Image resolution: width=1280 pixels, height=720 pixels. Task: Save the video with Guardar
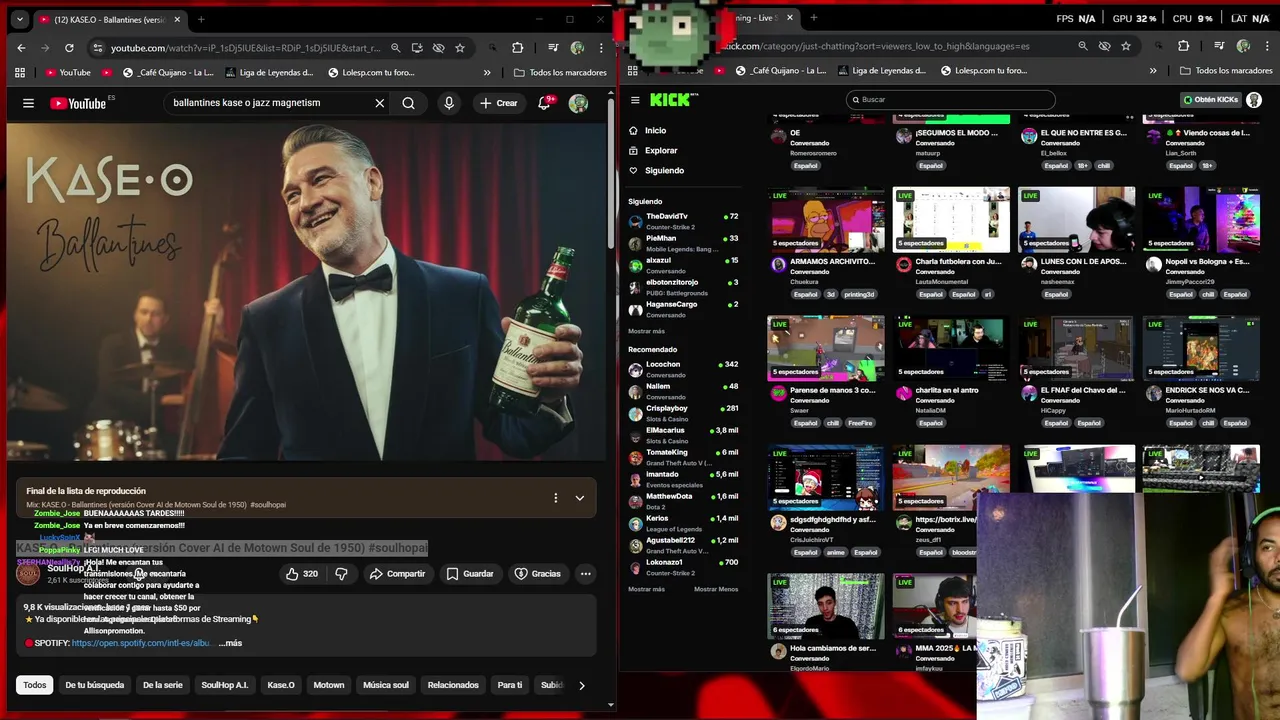[x=470, y=574]
